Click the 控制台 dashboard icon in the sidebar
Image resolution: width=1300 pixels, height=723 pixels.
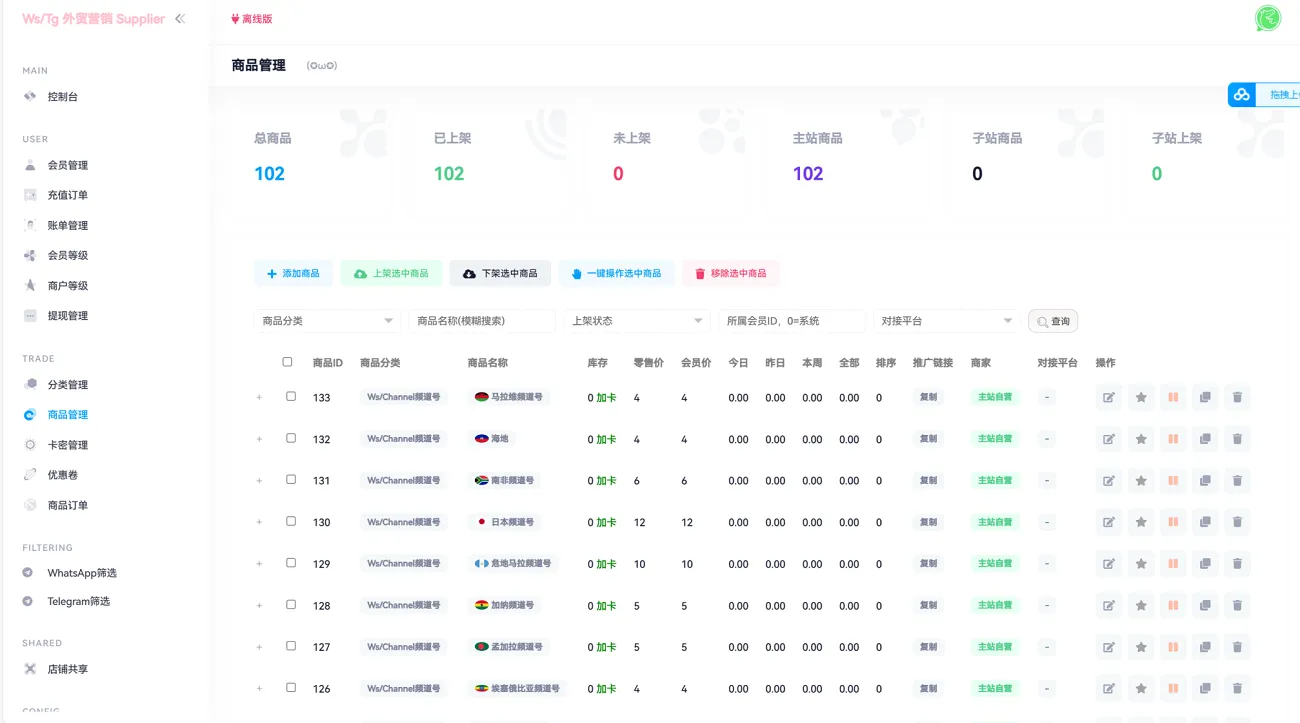[x=28, y=96]
